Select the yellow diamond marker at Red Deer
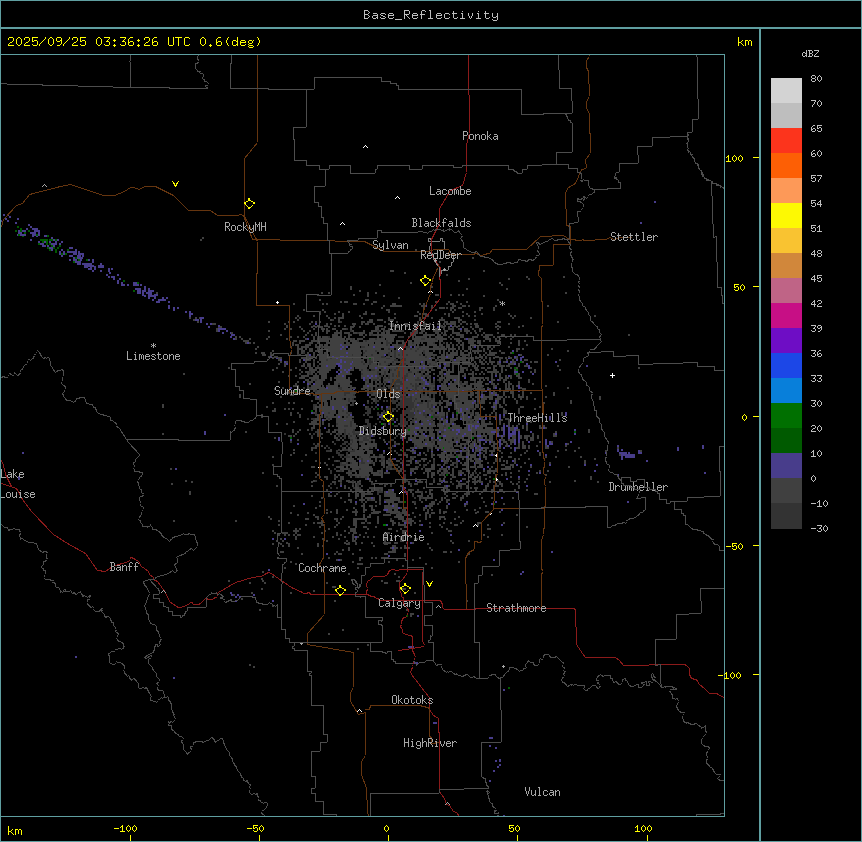 pos(425,281)
